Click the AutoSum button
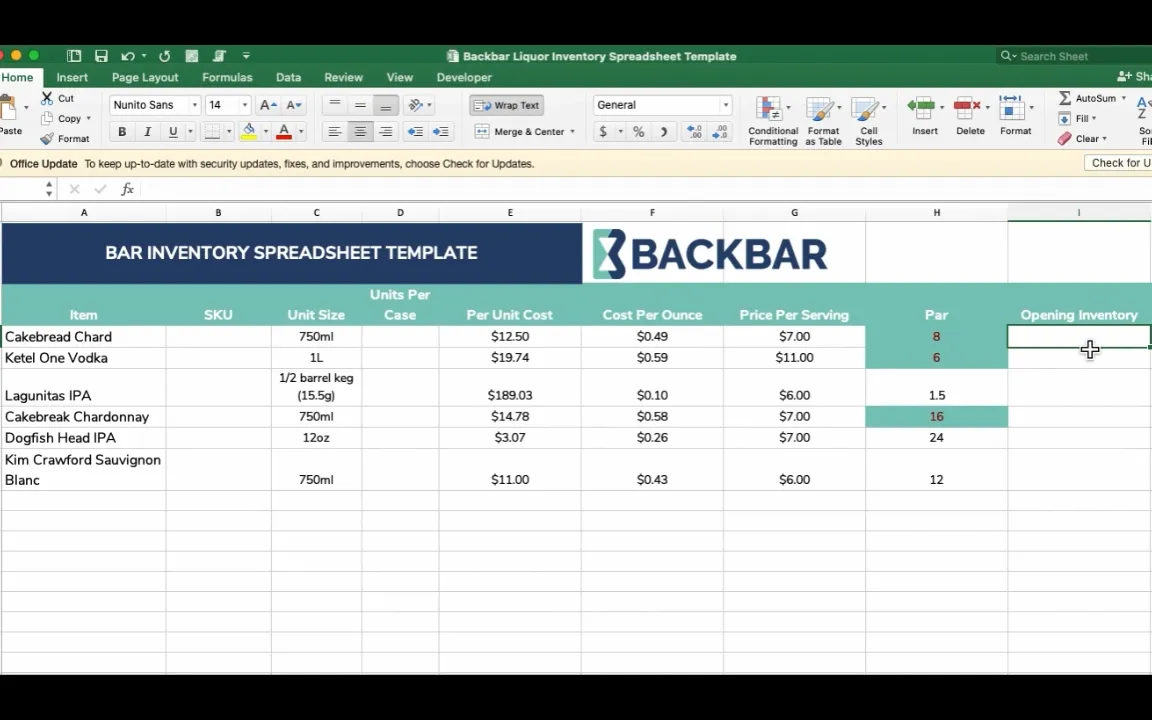The image size is (1152, 720). pos(1092,98)
